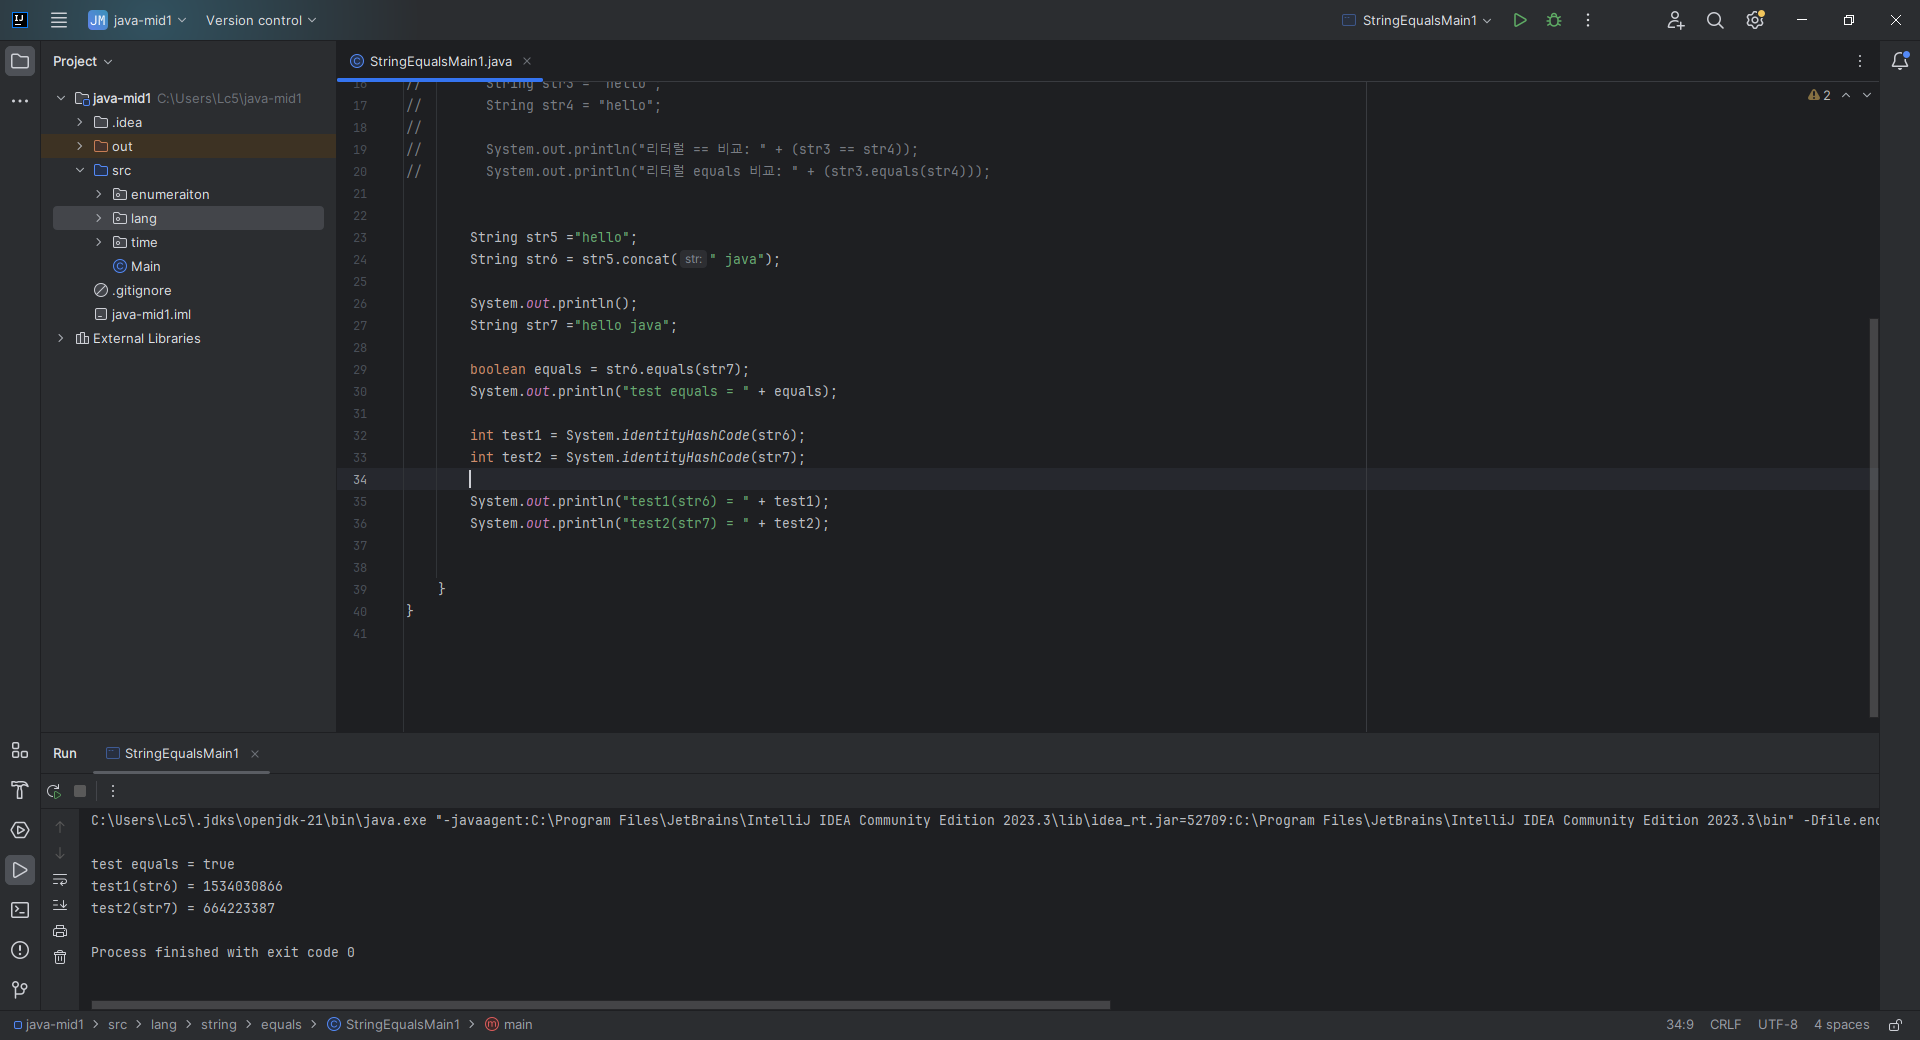The width and height of the screenshot is (1920, 1040).
Task: Open editor tab options menu
Action: [x=1860, y=61]
